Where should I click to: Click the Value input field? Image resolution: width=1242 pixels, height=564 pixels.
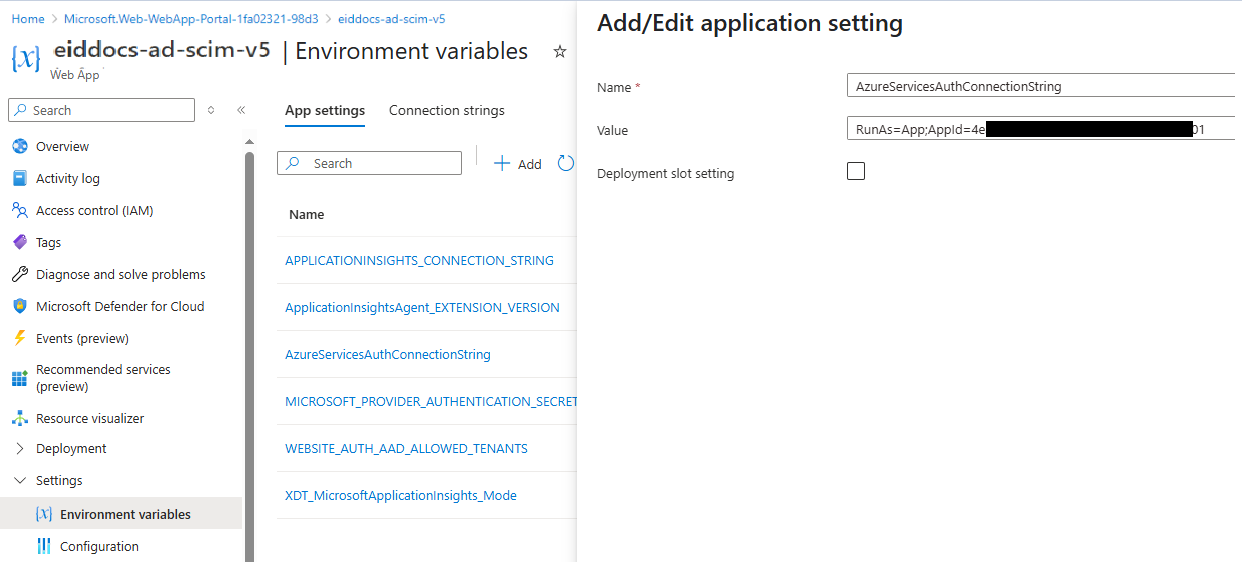pos(1040,130)
